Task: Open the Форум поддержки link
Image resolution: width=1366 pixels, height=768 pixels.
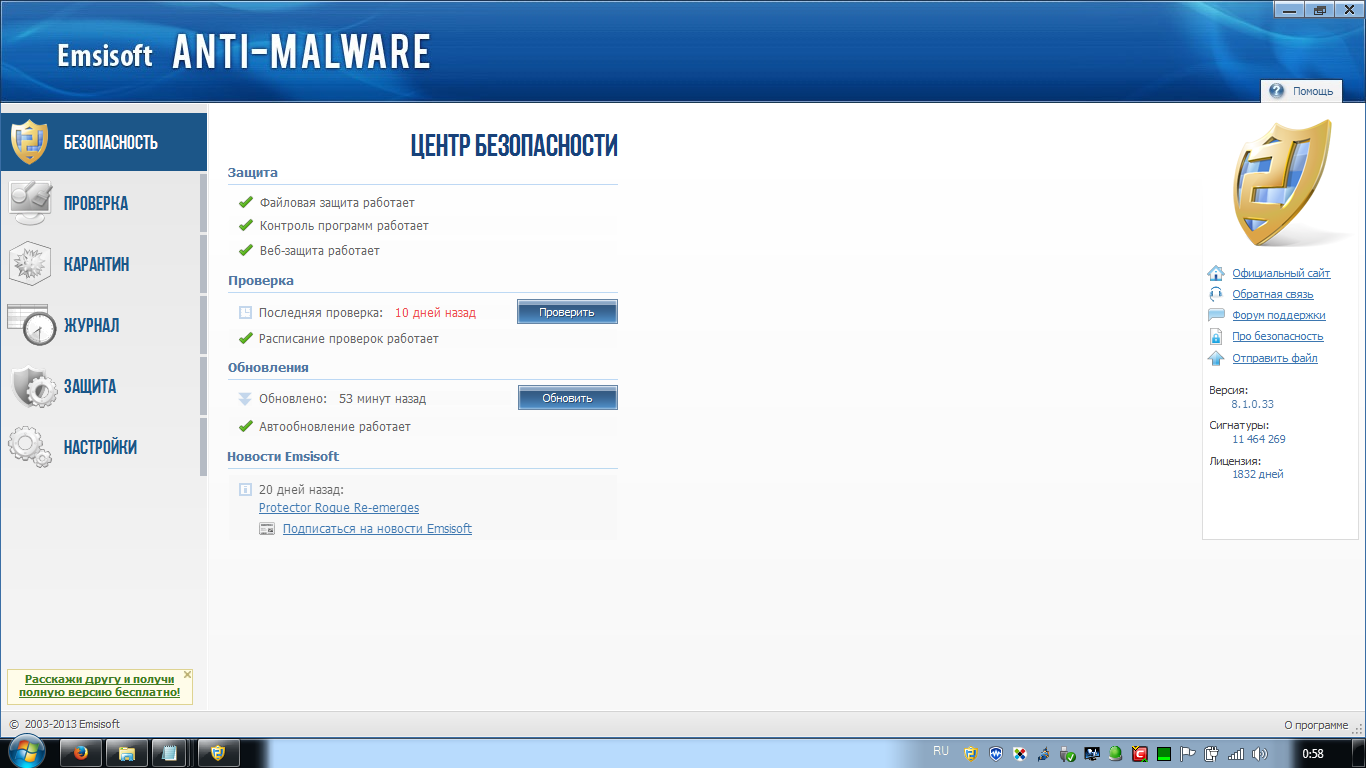Action: [x=1279, y=315]
